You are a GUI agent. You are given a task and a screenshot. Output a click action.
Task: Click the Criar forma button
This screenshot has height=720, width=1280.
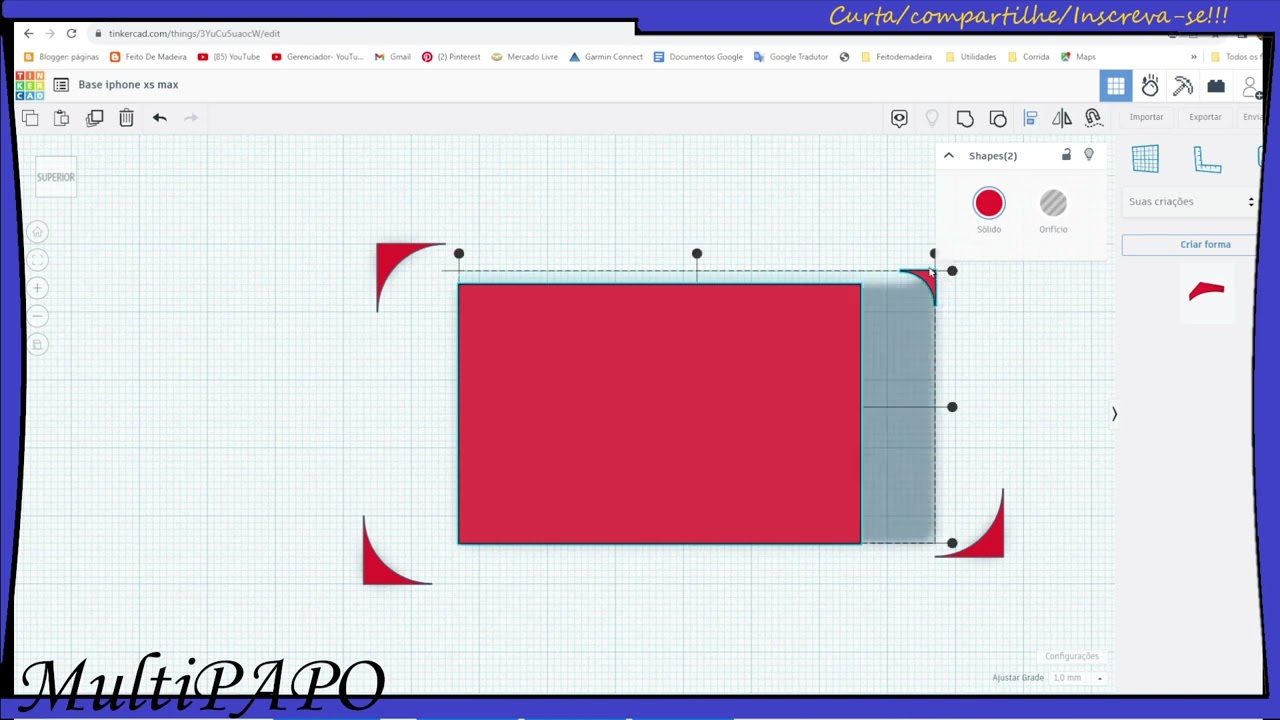click(1190, 244)
